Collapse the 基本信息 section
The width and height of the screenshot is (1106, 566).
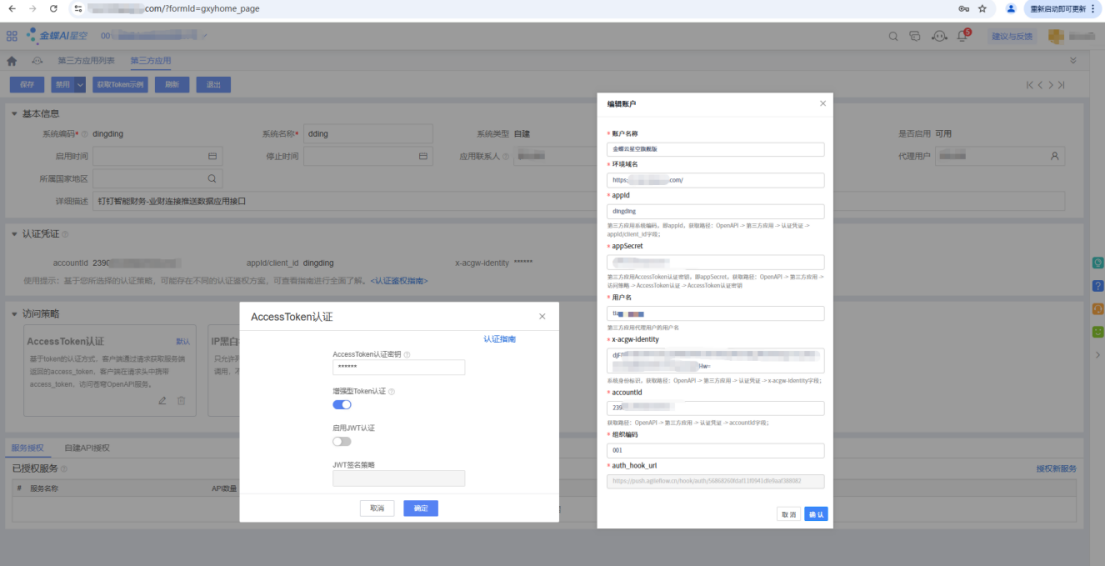click(x=14, y=113)
